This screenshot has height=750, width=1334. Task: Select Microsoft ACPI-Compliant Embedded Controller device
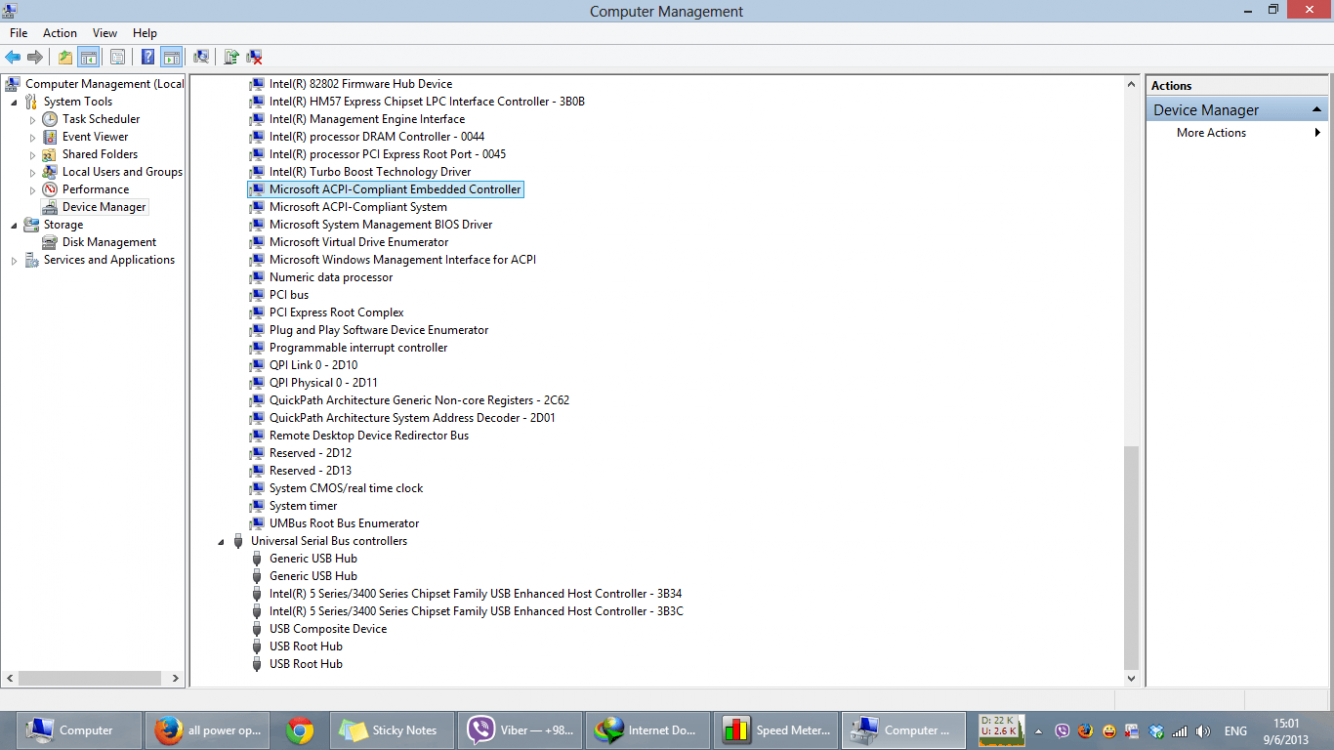click(x=395, y=189)
